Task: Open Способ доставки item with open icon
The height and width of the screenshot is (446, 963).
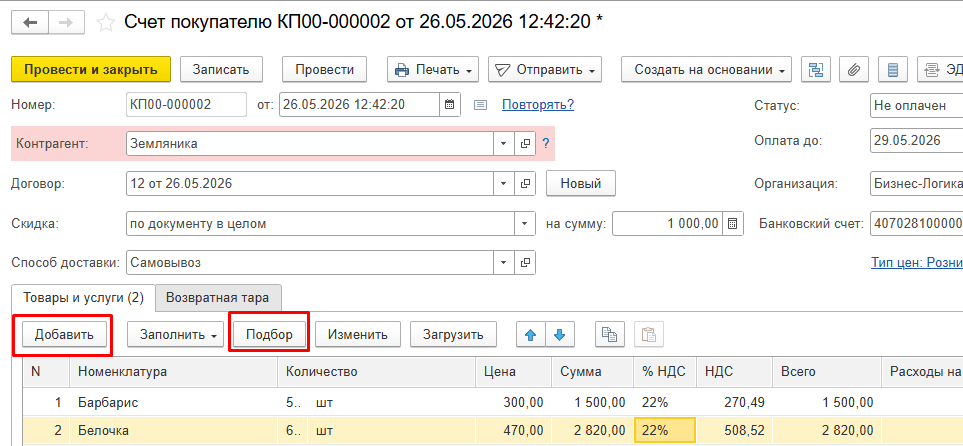Action: click(x=525, y=263)
